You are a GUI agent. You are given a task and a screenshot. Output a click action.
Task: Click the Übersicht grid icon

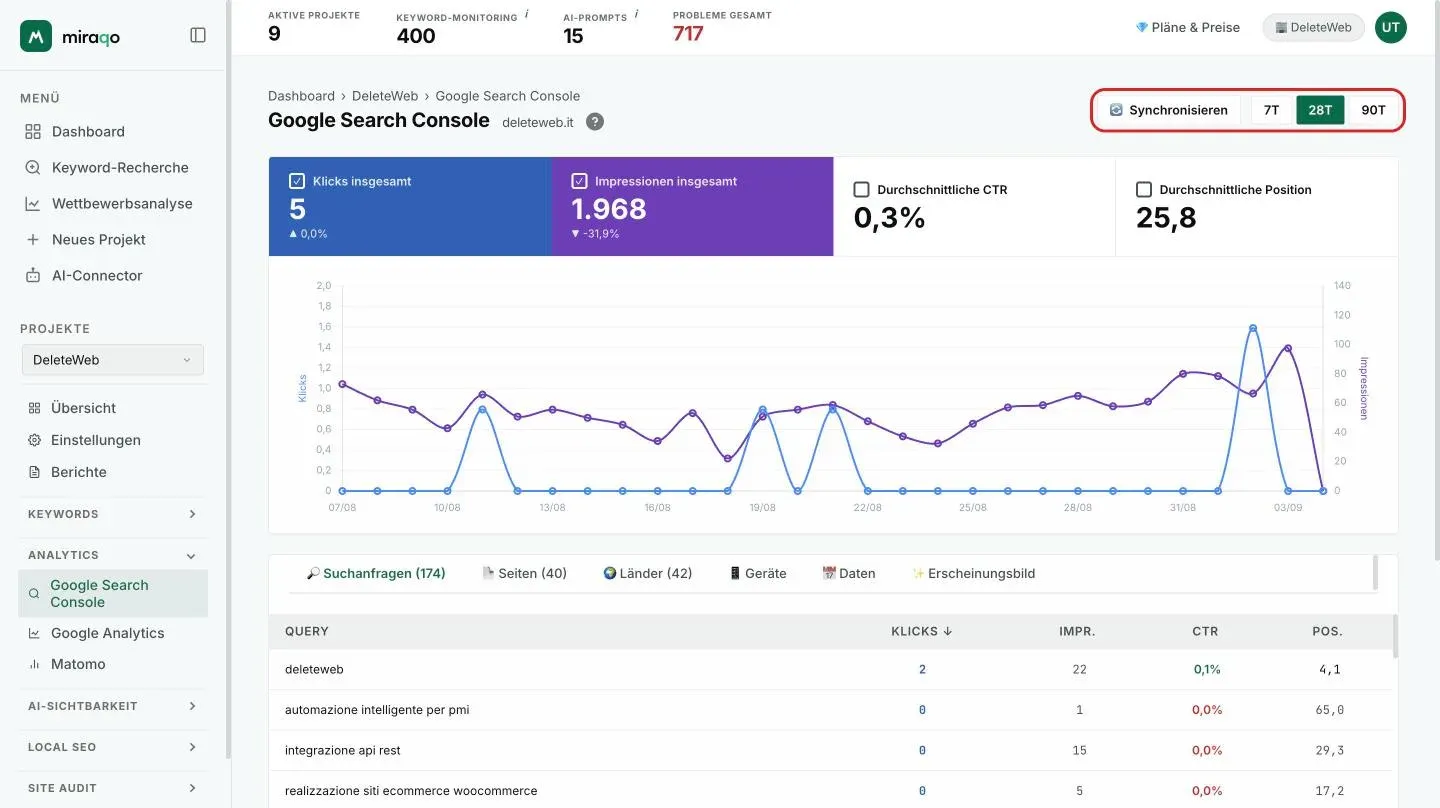pos(34,408)
